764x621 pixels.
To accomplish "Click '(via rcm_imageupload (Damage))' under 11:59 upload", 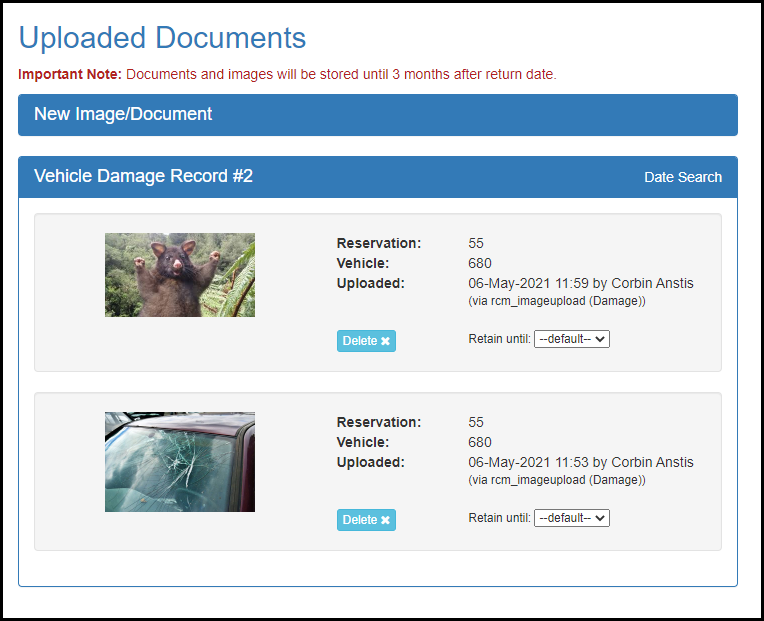I will click(x=557, y=301).
